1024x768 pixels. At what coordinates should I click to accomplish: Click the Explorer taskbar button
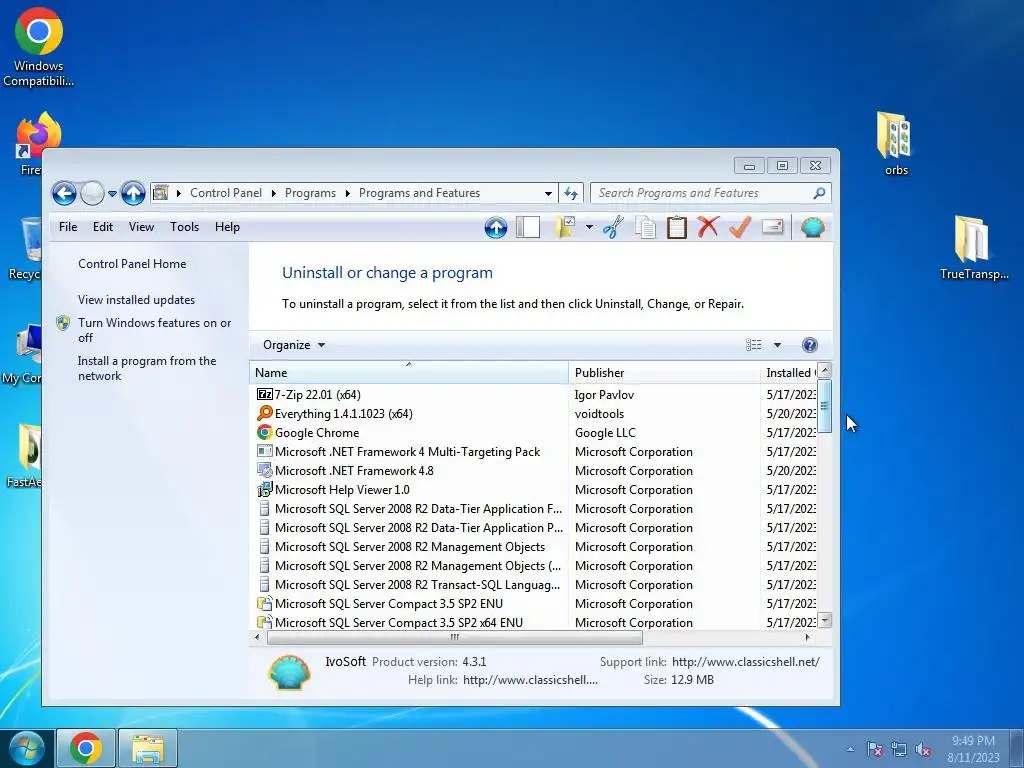pyautogui.click(x=148, y=748)
